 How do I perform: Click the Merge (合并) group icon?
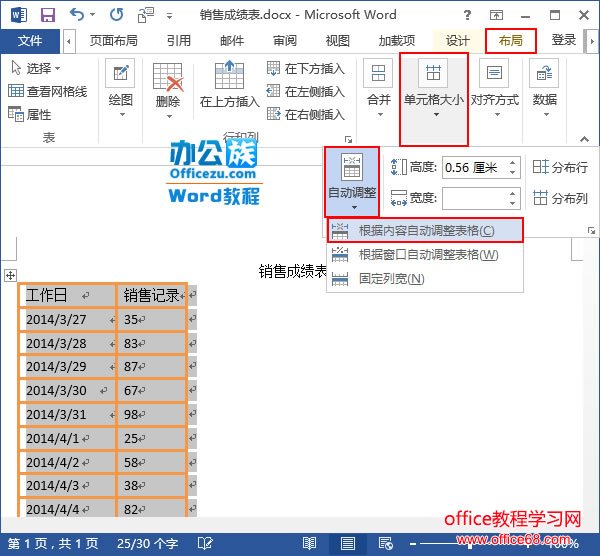378,73
